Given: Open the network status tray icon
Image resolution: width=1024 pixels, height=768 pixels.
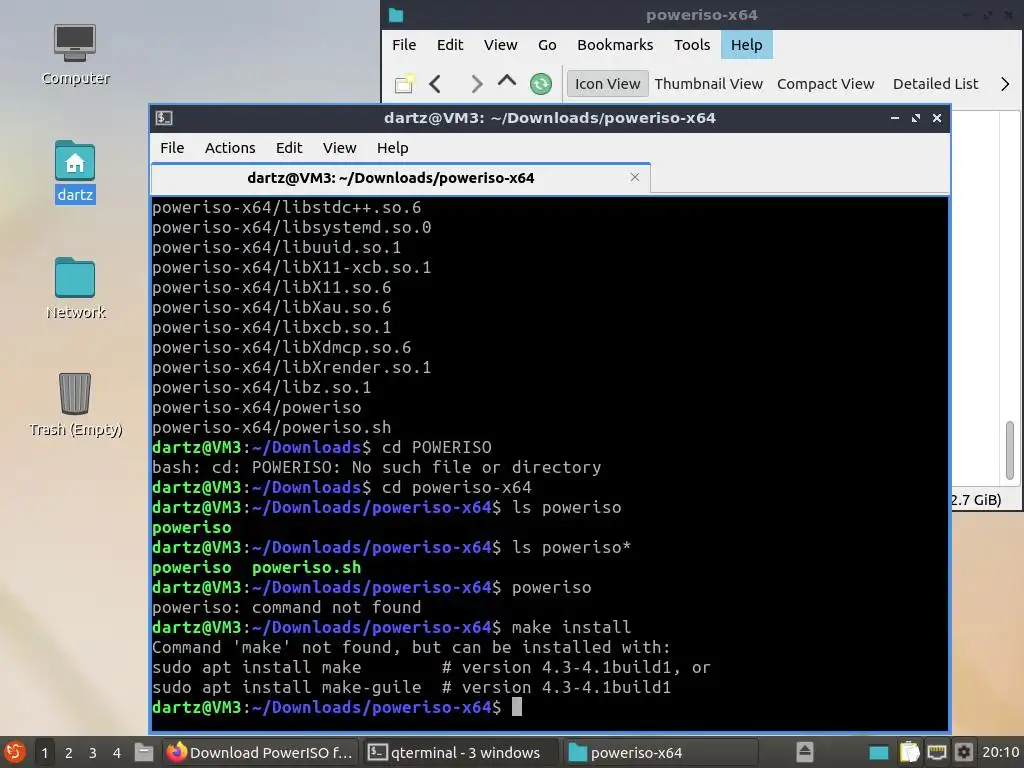Looking at the screenshot, I should (936, 752).
